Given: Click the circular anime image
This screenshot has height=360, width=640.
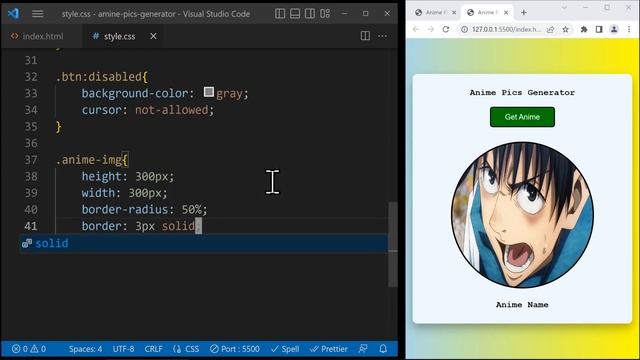Looking at the screenshot, I should [x=522, y=215].
